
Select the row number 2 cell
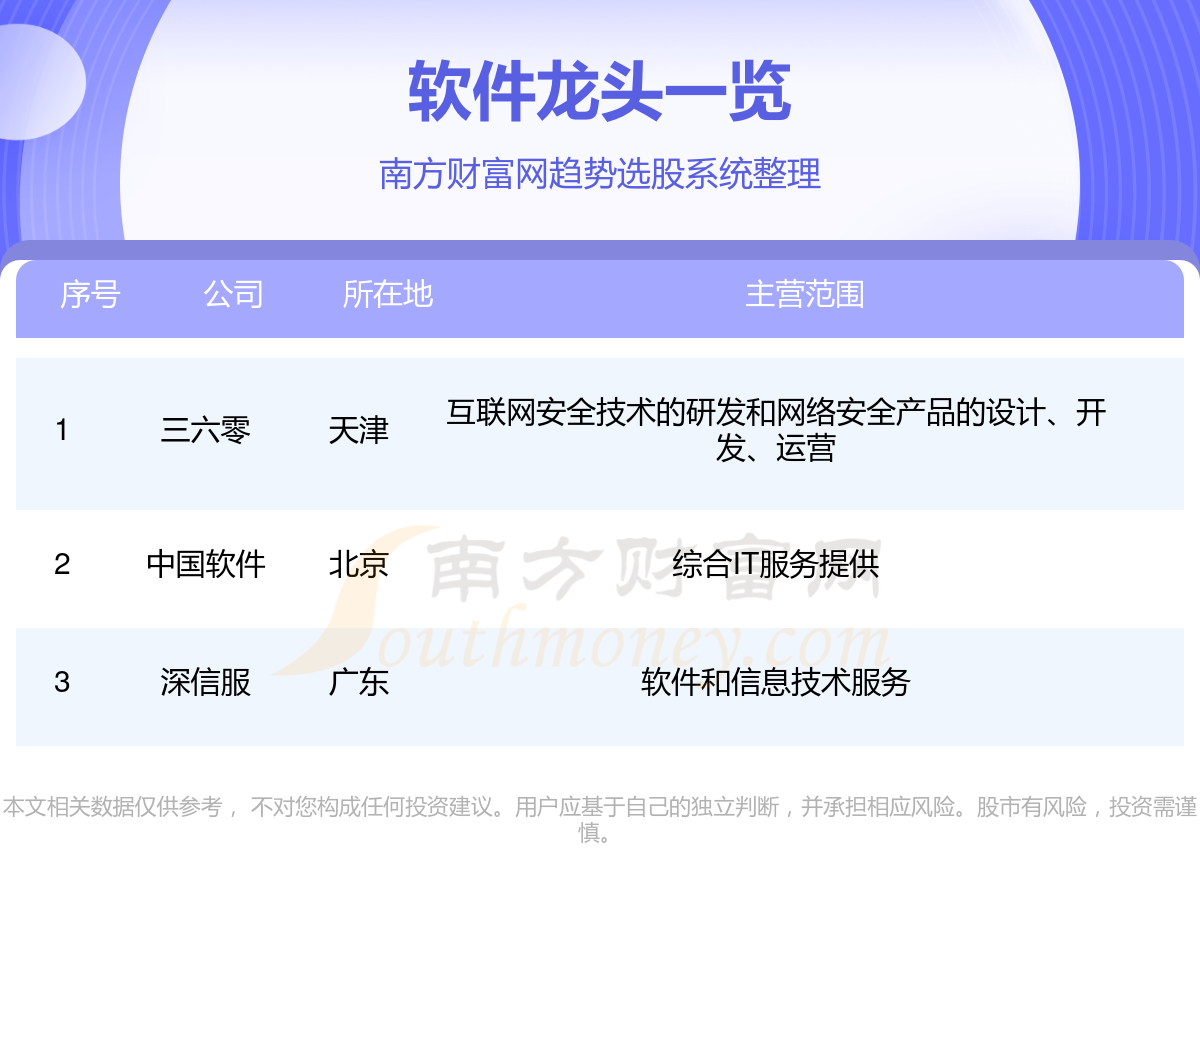click(x=62, y=564)
